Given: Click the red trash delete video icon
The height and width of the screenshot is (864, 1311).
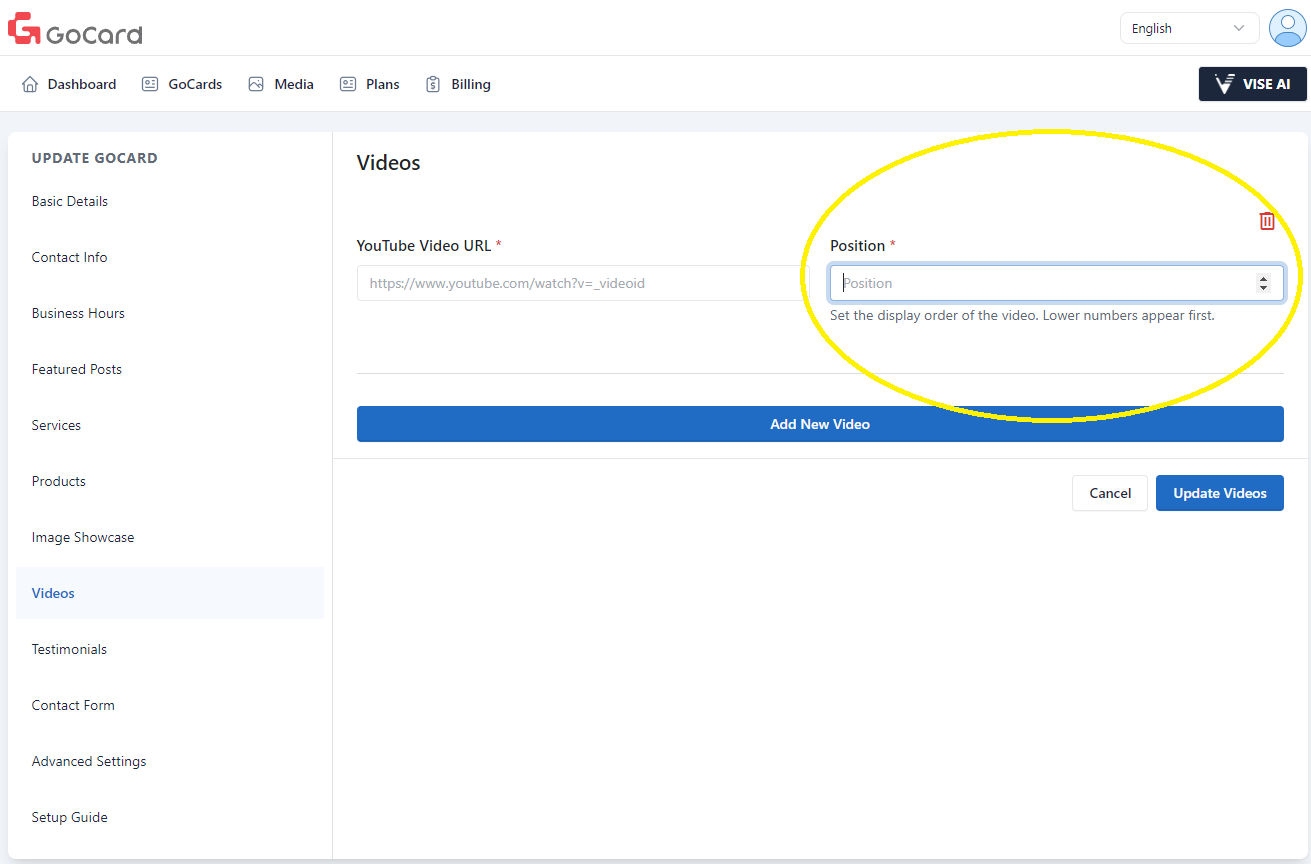Looking at the screenshot, I should (1267, 221).
